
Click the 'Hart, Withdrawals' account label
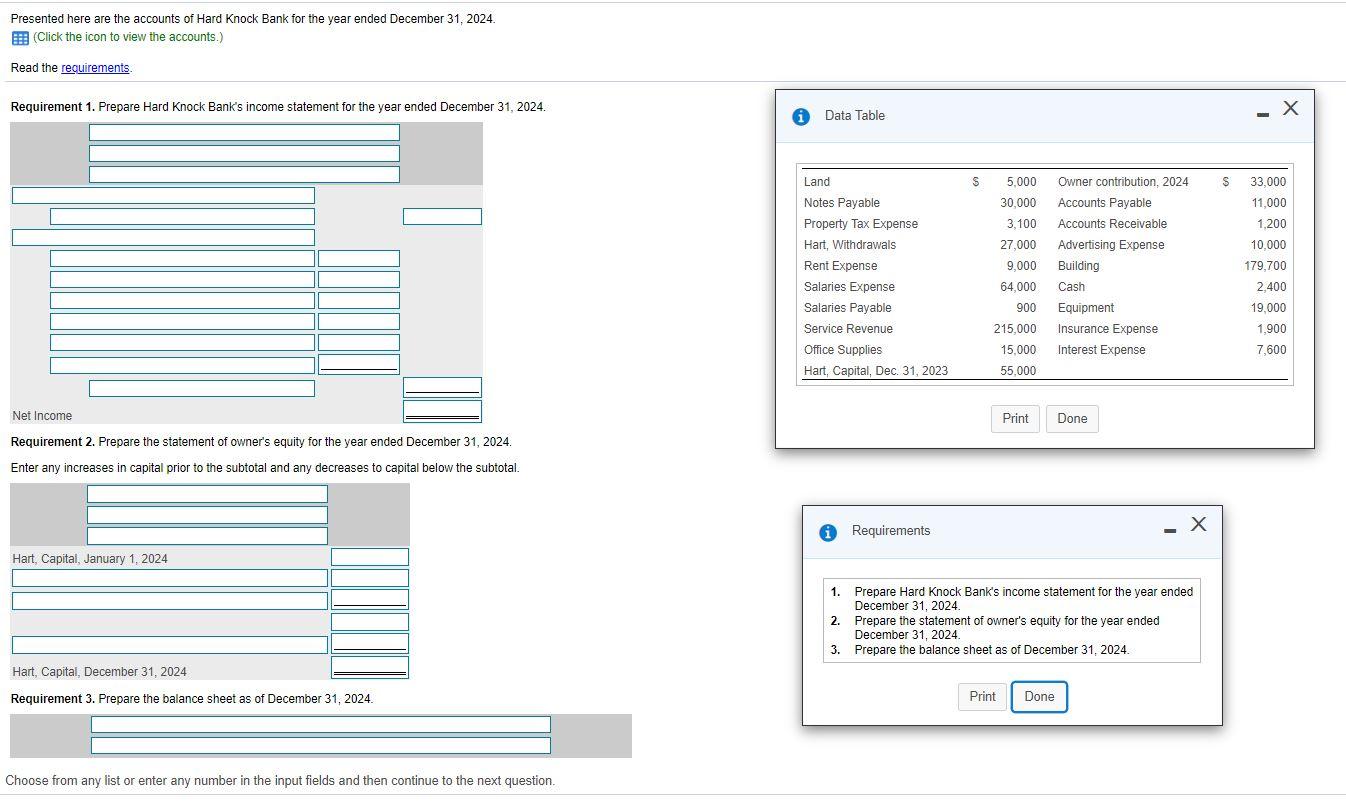click(x=850, y=245)
